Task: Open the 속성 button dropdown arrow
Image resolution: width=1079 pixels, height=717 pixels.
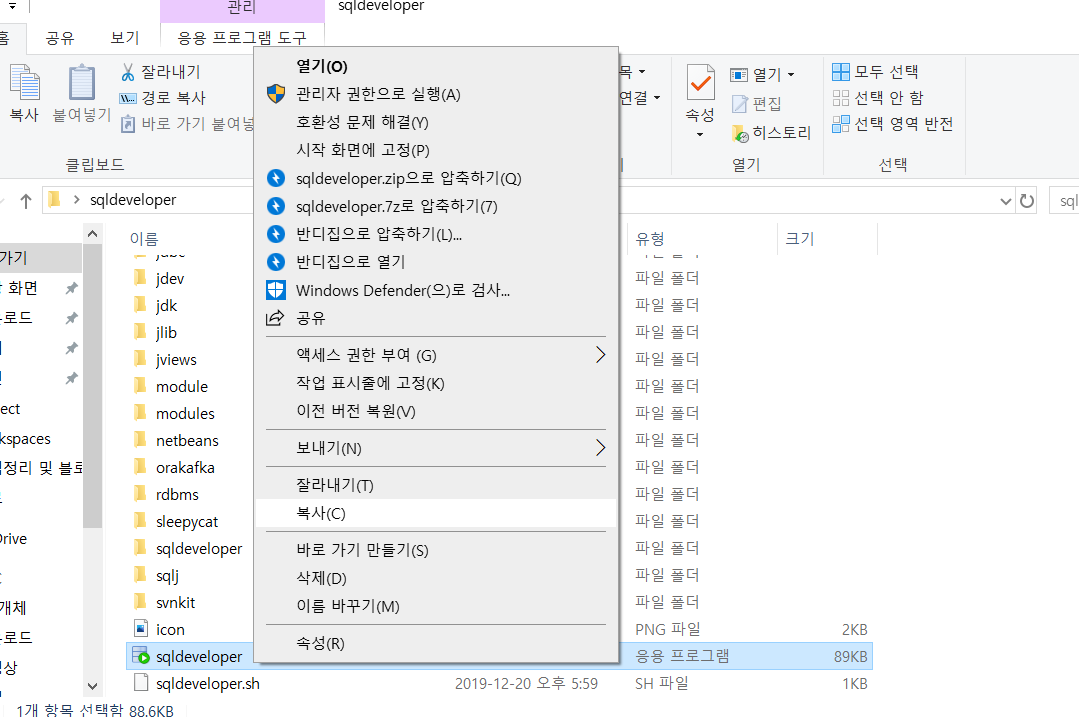Action: coord(700,134)
